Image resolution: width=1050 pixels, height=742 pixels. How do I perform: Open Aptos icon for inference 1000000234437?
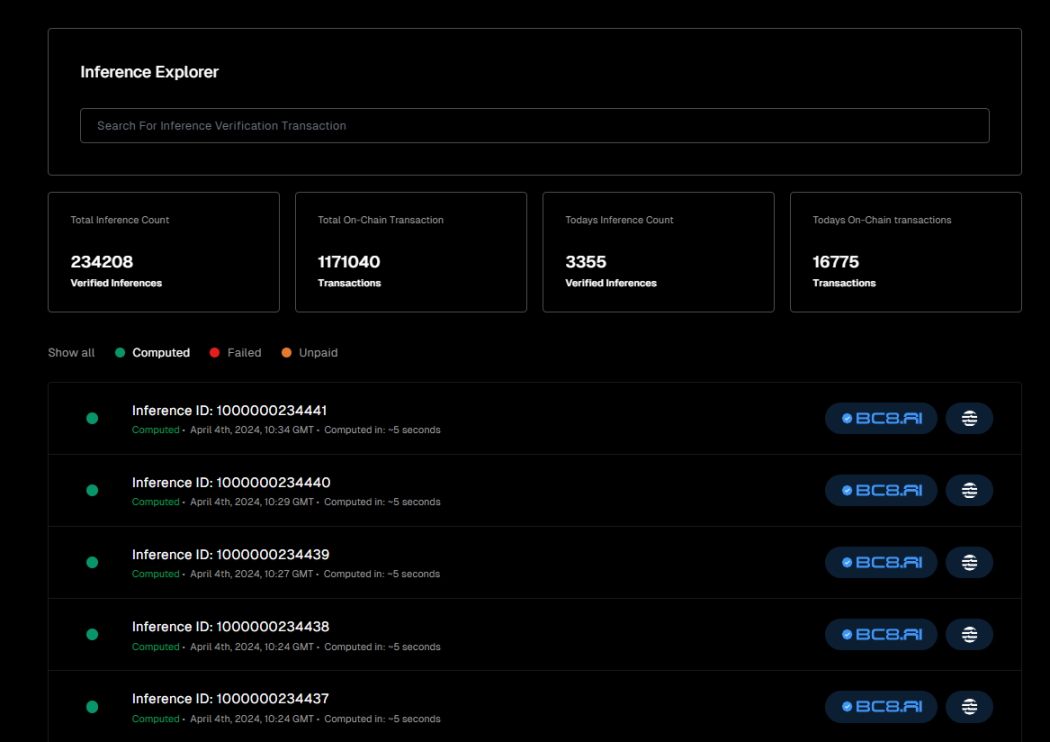[x=968, y=706]
